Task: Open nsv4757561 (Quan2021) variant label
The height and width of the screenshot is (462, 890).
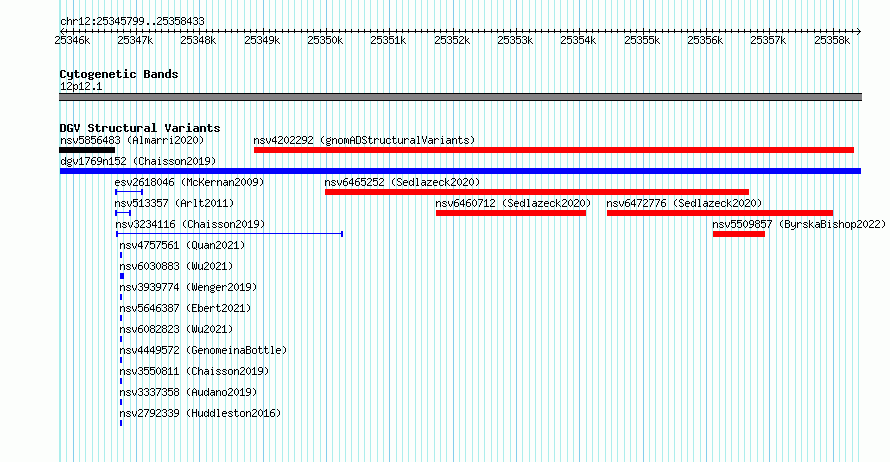Action: tap(182, 245)
